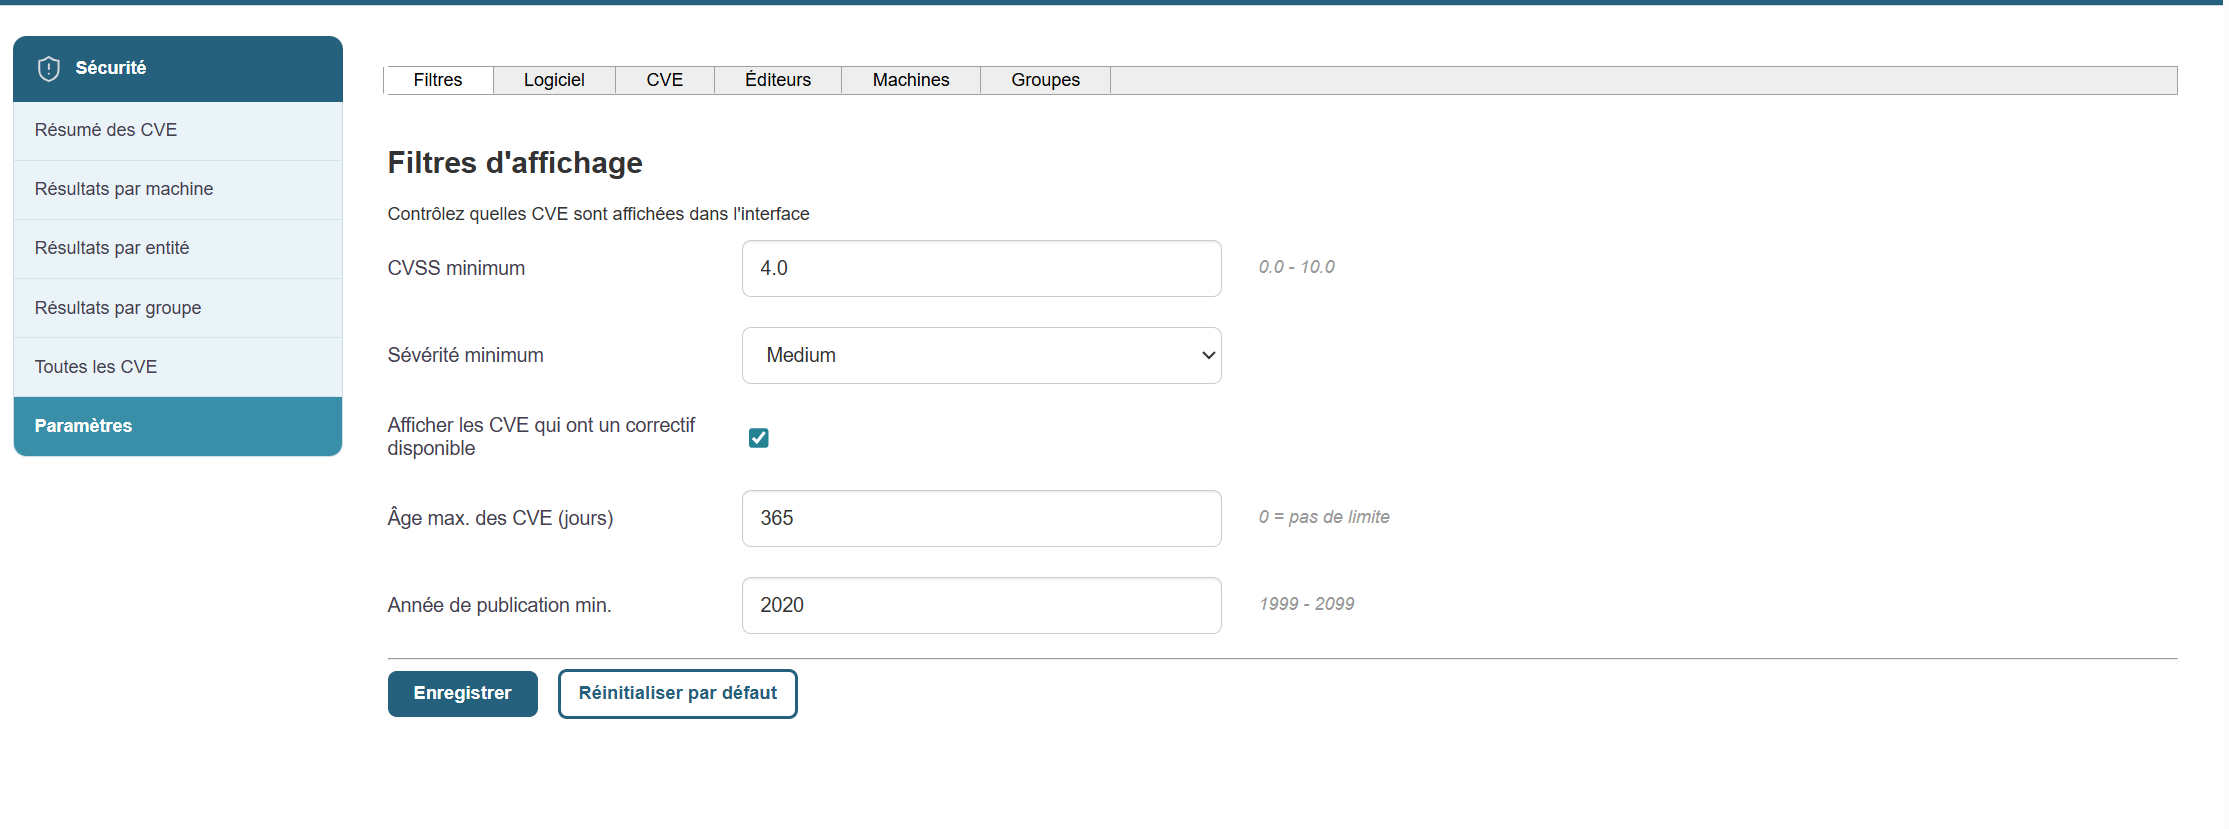The height and width of the screenshot is (829, 2229).
Task: Switch to the CVE tab
Action: click(664, 80)
